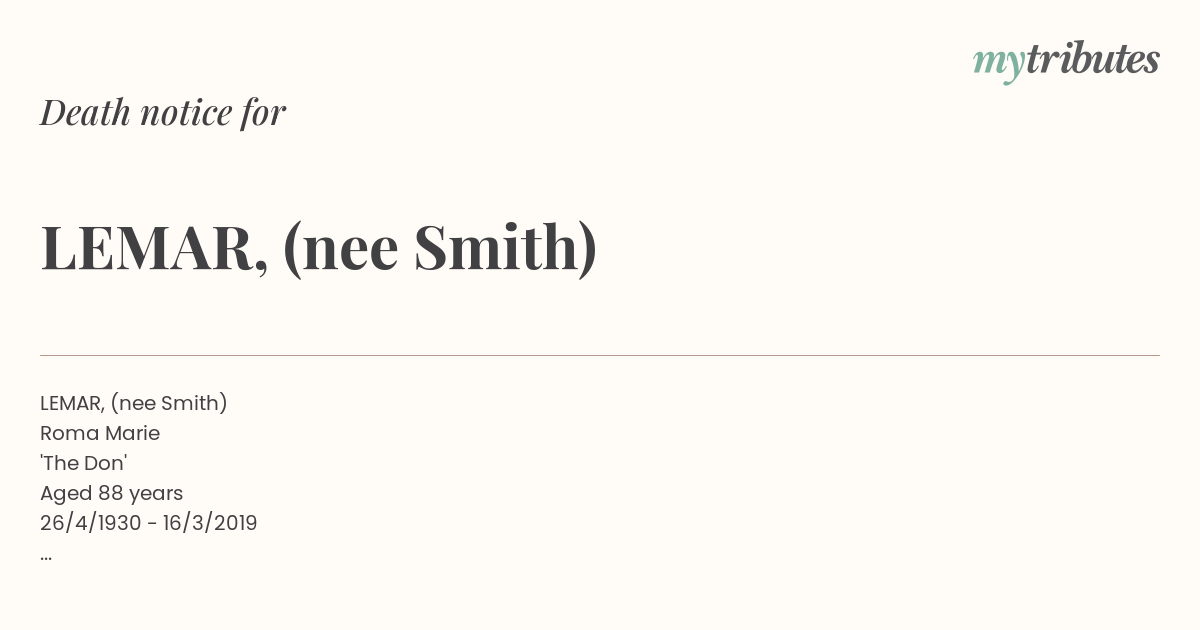Click the word 'Death' in the heading
This screenshot has height=630, width=1200.
85,112
